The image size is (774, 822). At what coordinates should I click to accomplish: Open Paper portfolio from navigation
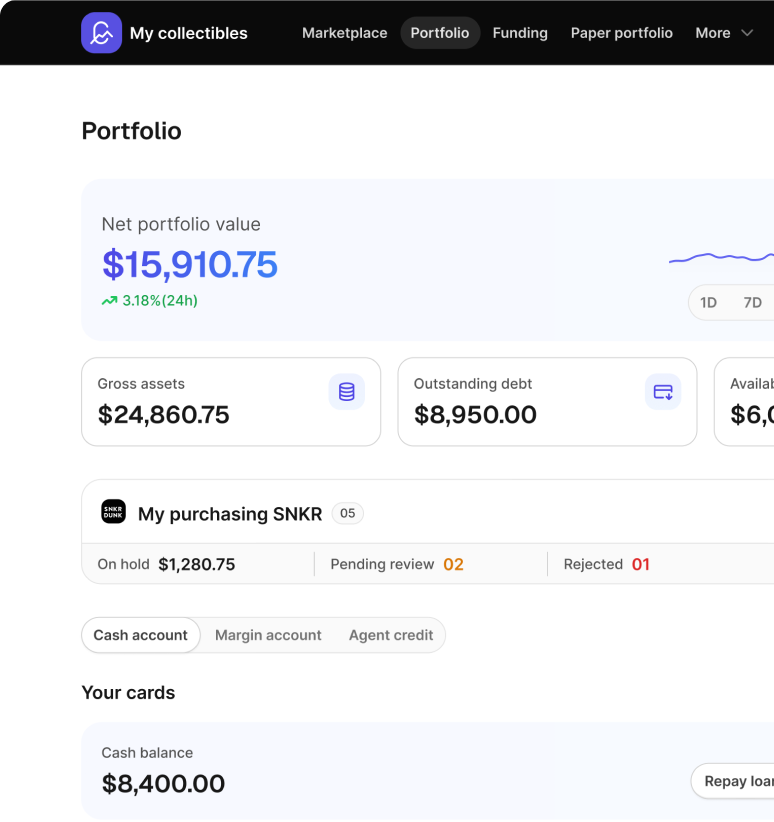(621, 33)
